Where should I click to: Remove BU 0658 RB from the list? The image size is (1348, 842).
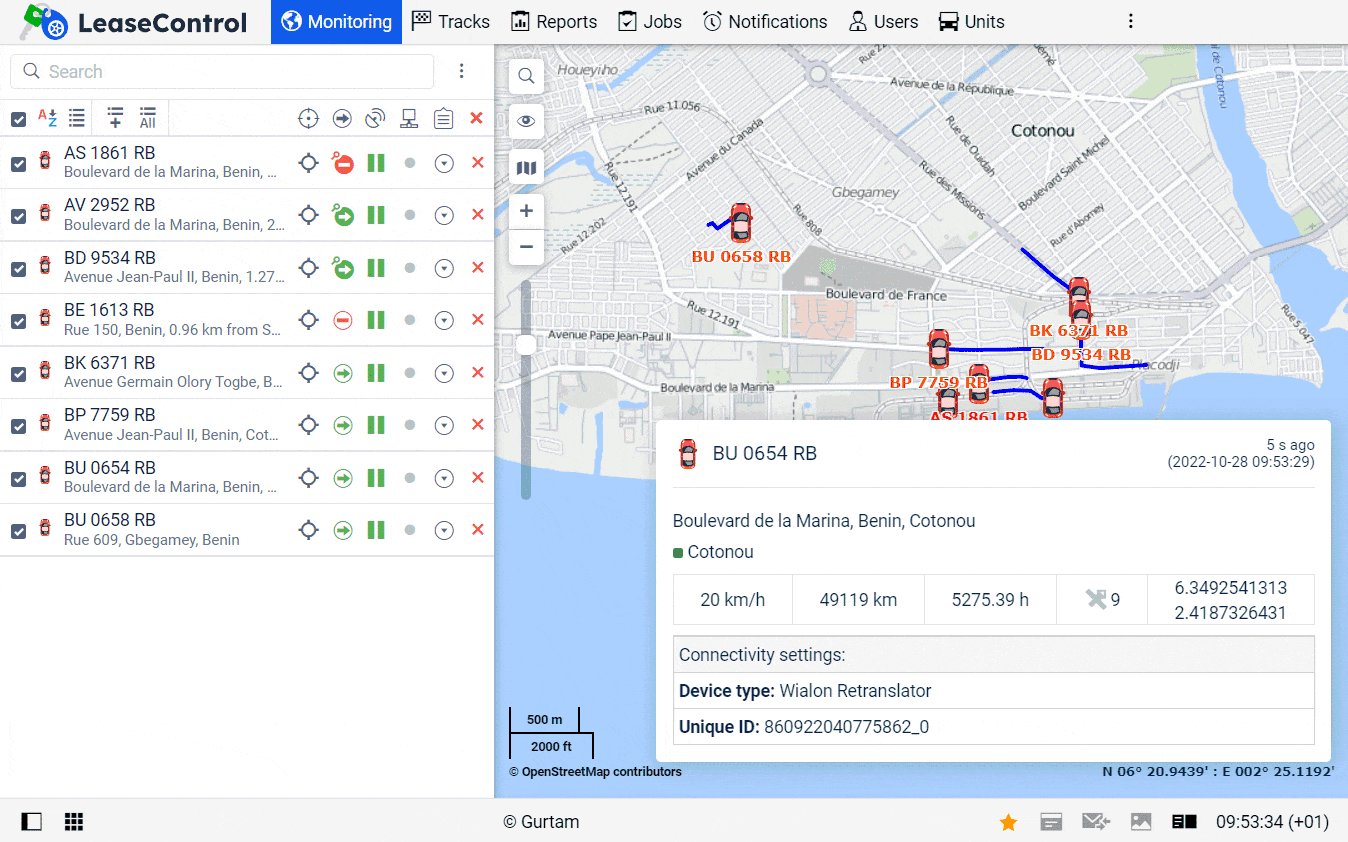(477, 530)
